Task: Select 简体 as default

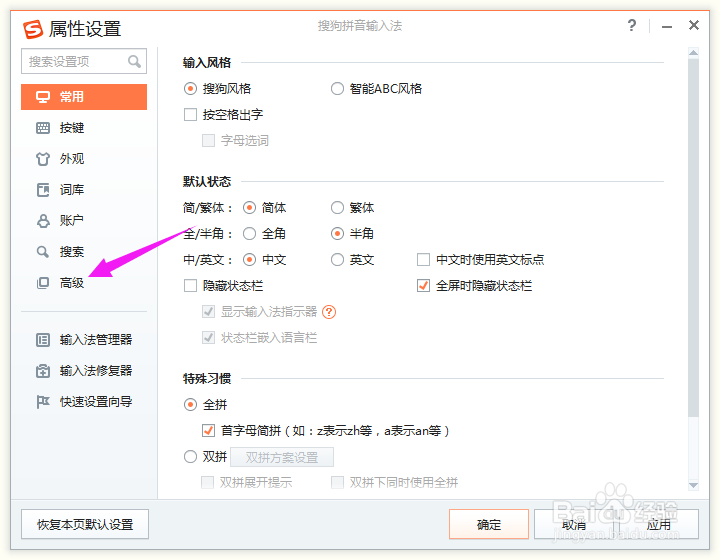Action: [x=249, y=208]
